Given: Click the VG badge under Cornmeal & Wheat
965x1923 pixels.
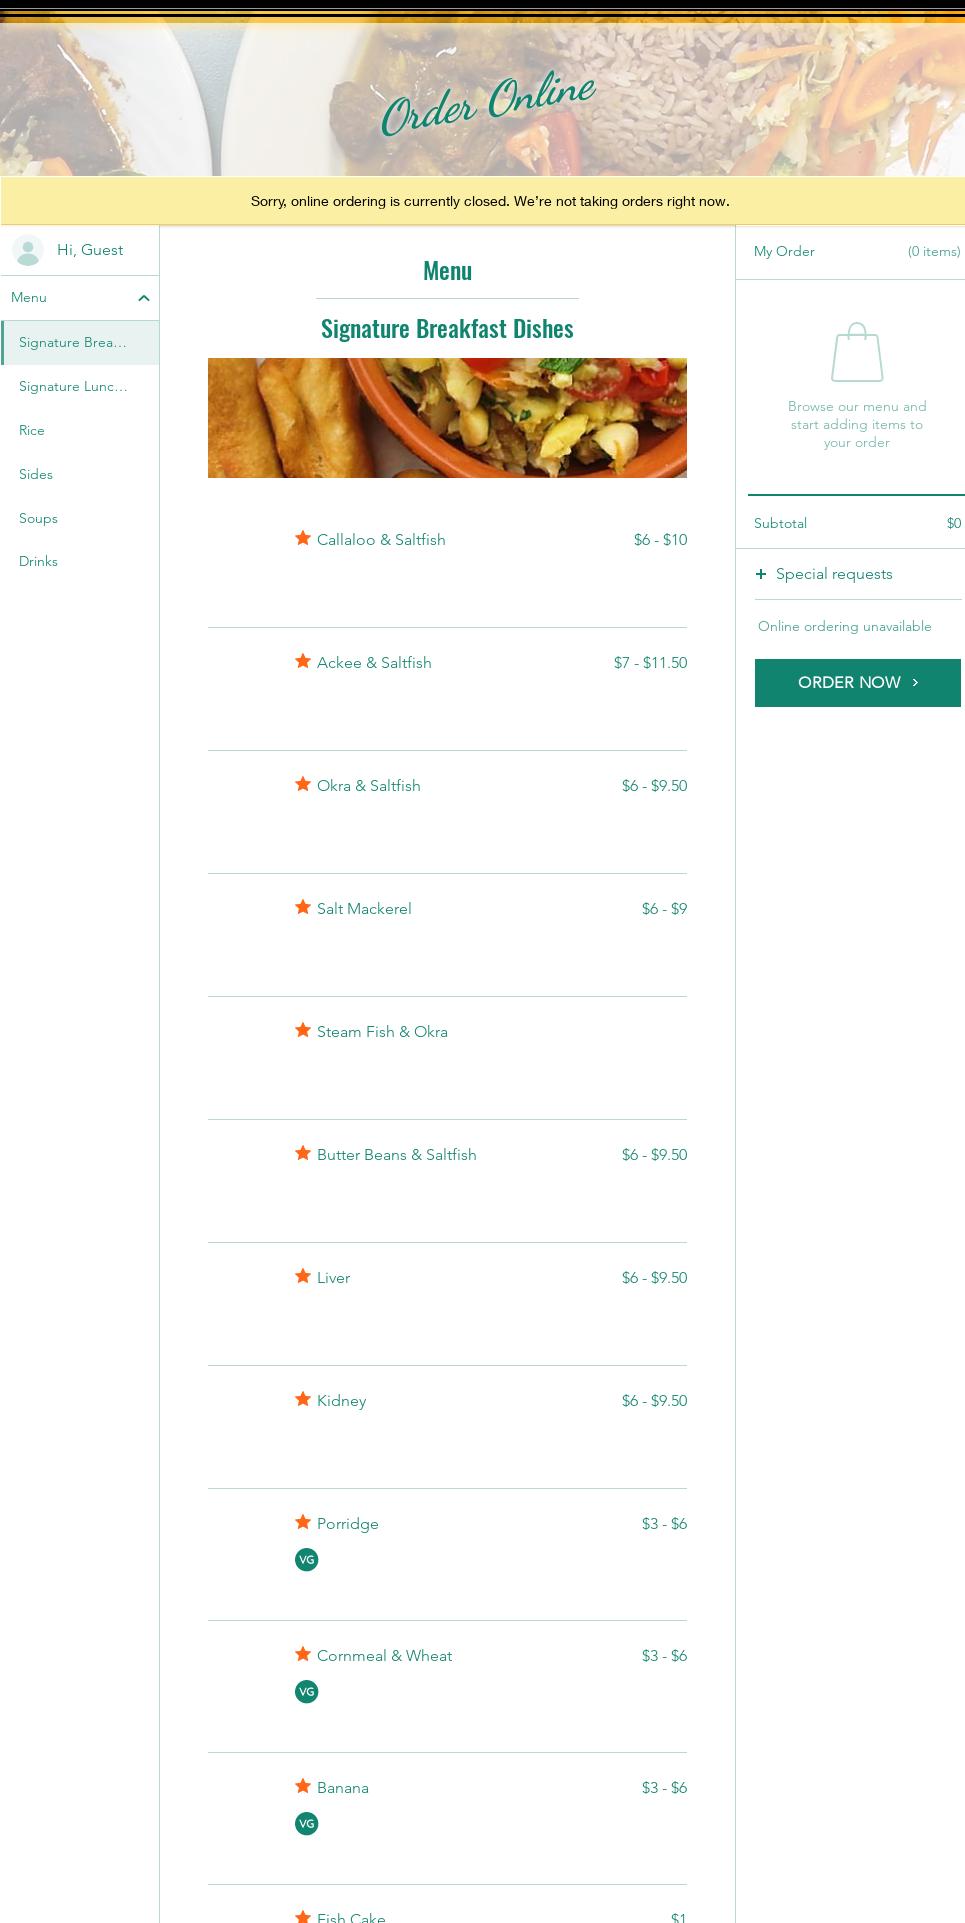Looking at the screenshot, I should [x=306, y=1692].
